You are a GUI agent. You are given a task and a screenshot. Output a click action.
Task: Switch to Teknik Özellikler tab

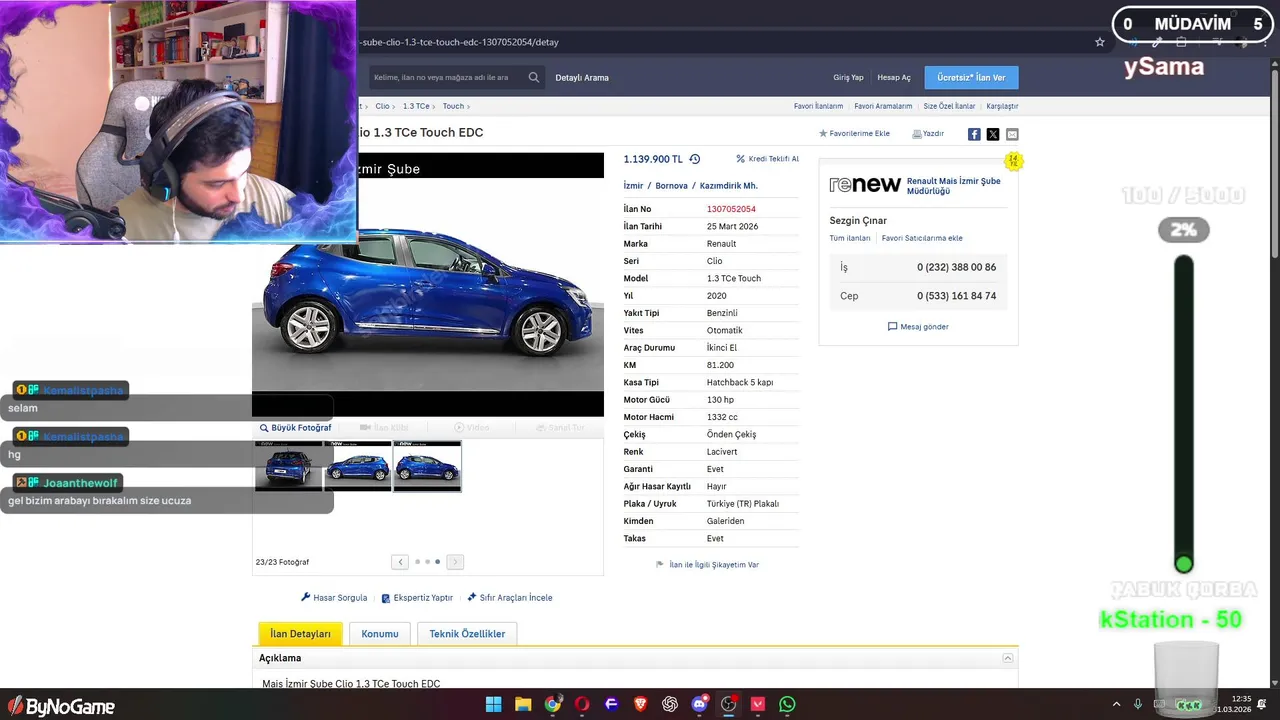pos(467,634)
